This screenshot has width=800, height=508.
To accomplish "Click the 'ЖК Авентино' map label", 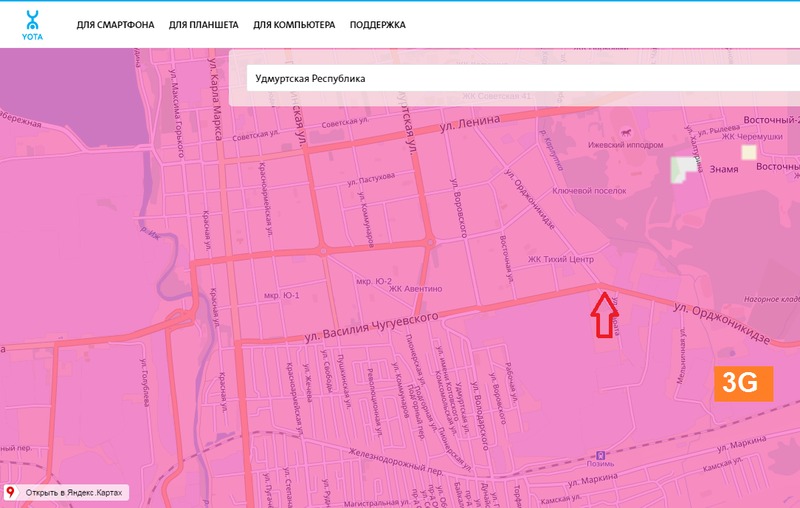I will (416, 289).
